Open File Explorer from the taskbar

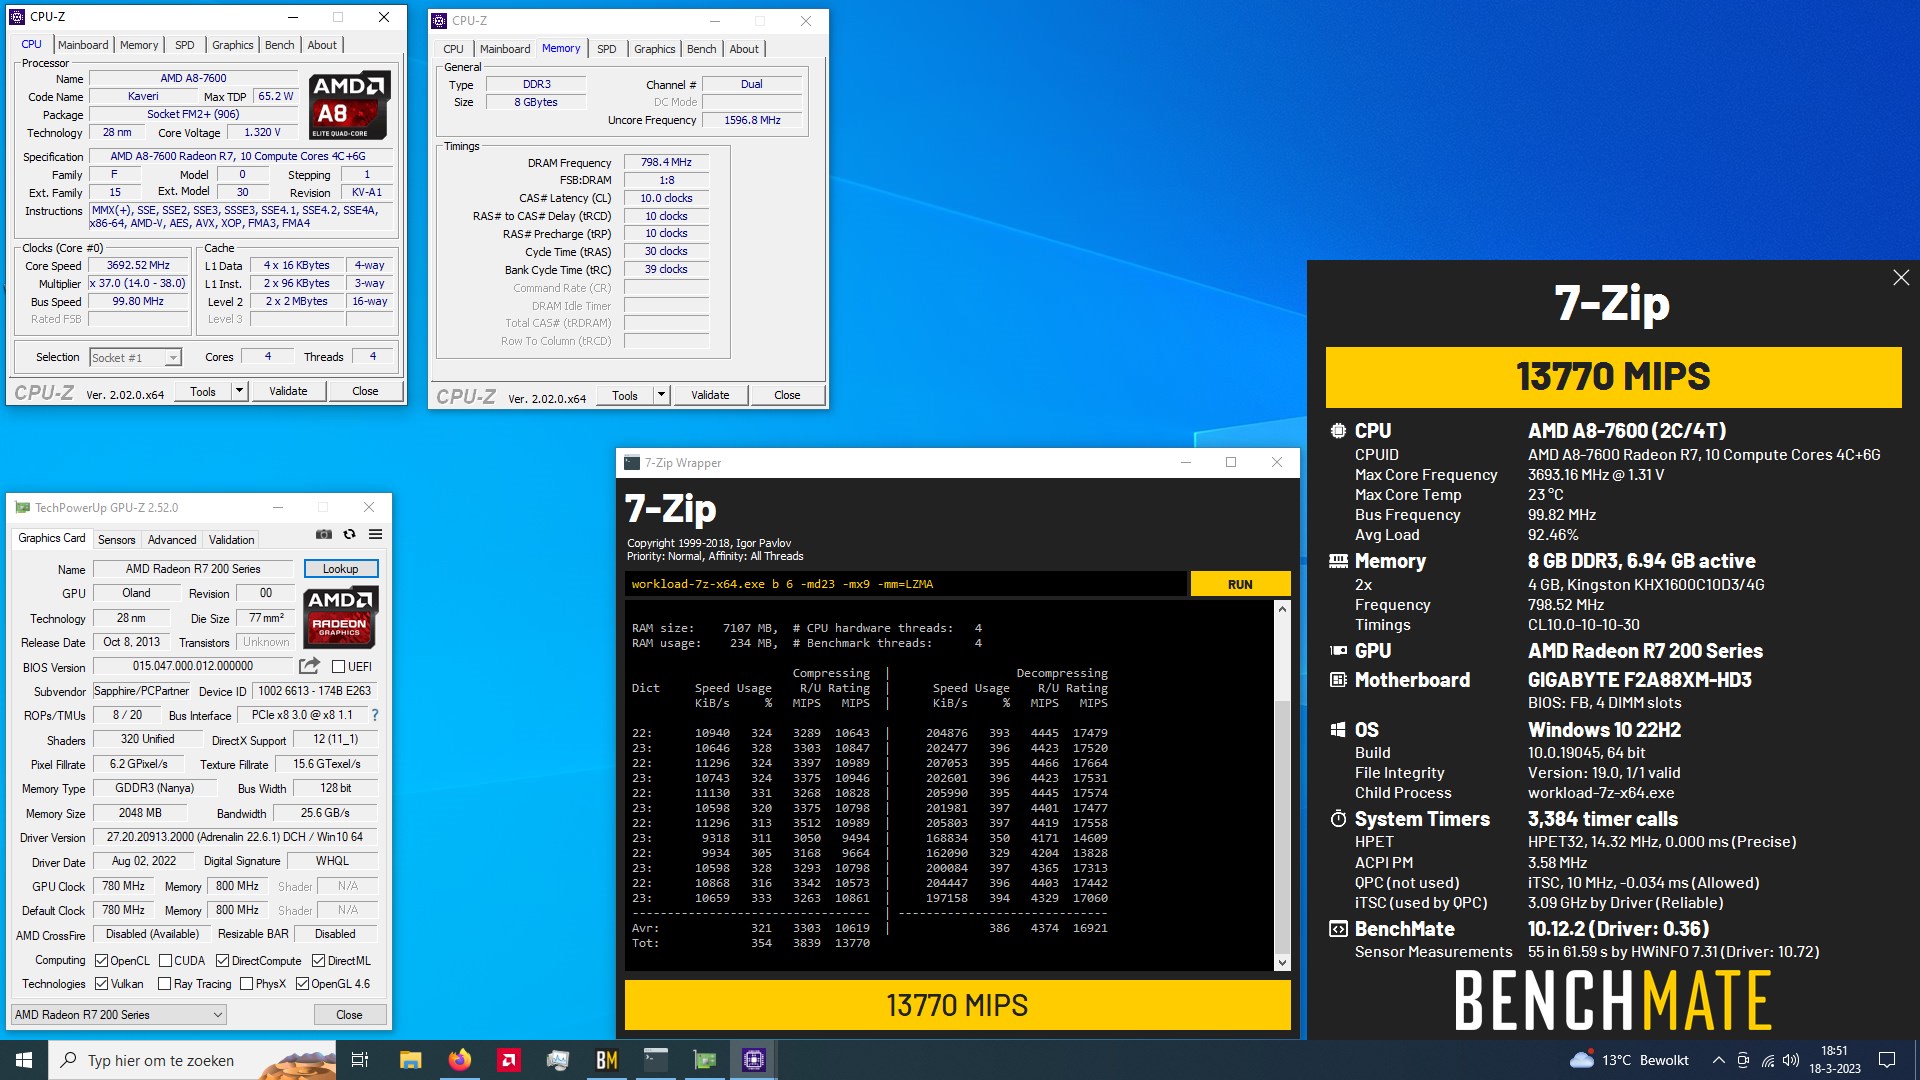point(410,1060)
